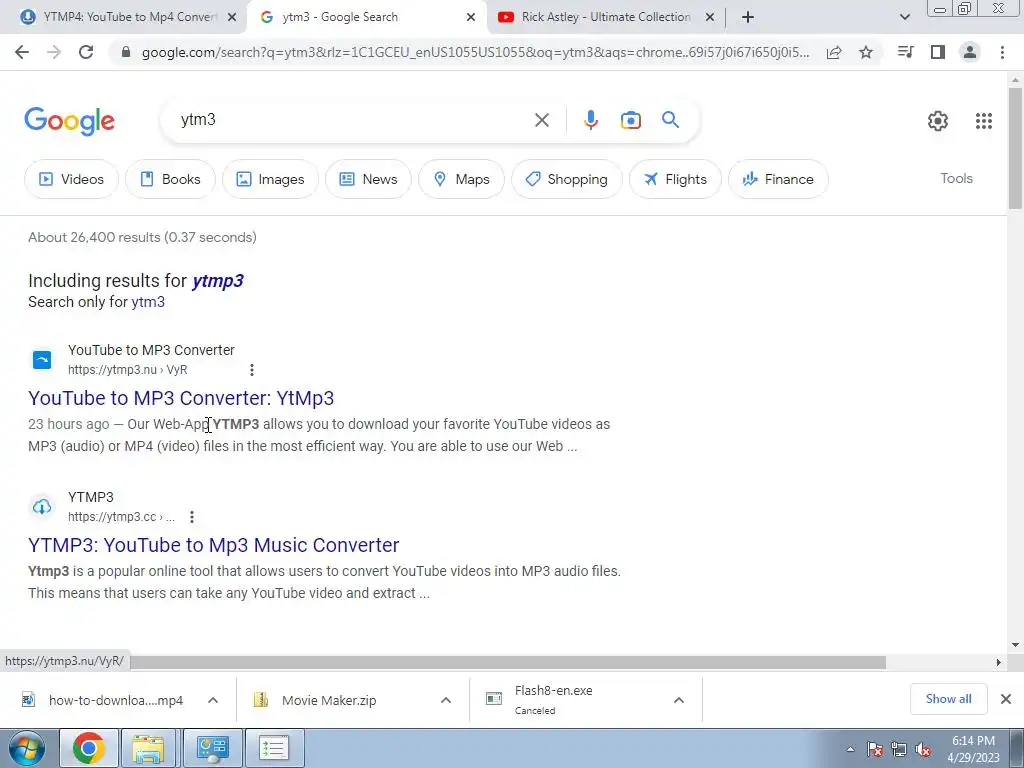Expand options for Movie Maker.zip download
Screen dimensions: 1024x768
pos(446,700)
